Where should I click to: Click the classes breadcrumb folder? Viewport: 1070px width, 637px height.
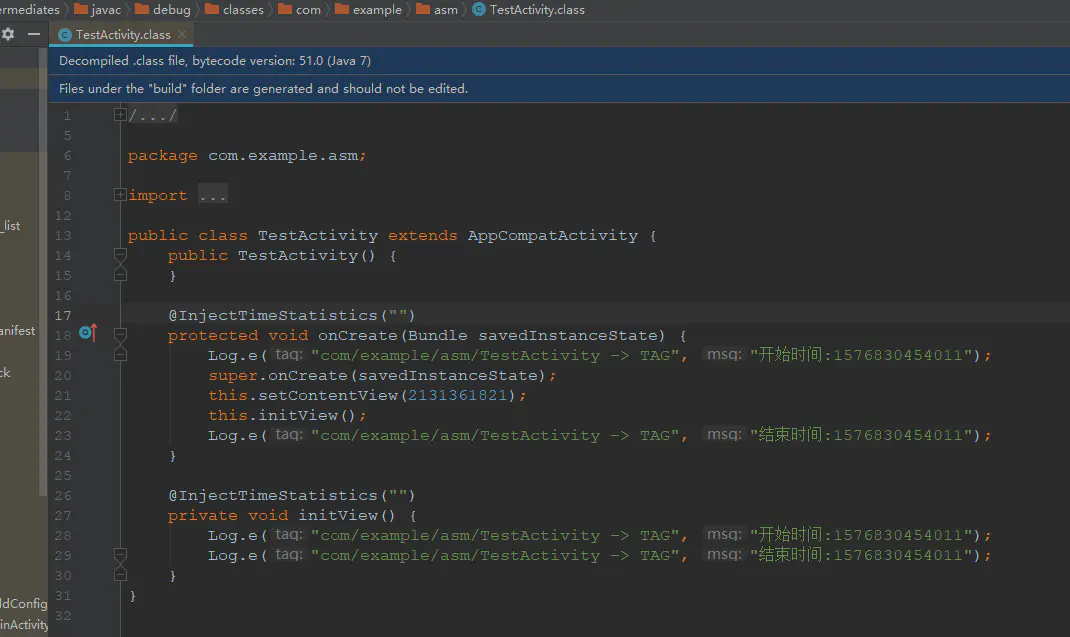coord(235,10)
